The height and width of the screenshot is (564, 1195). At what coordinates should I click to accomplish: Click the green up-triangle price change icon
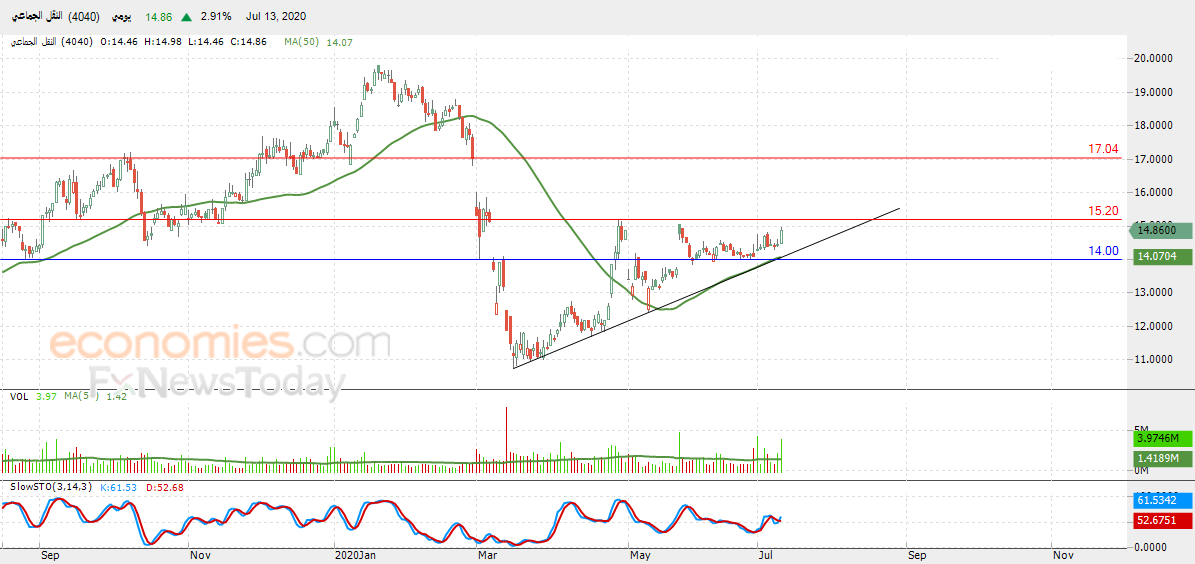coord(186,16)
